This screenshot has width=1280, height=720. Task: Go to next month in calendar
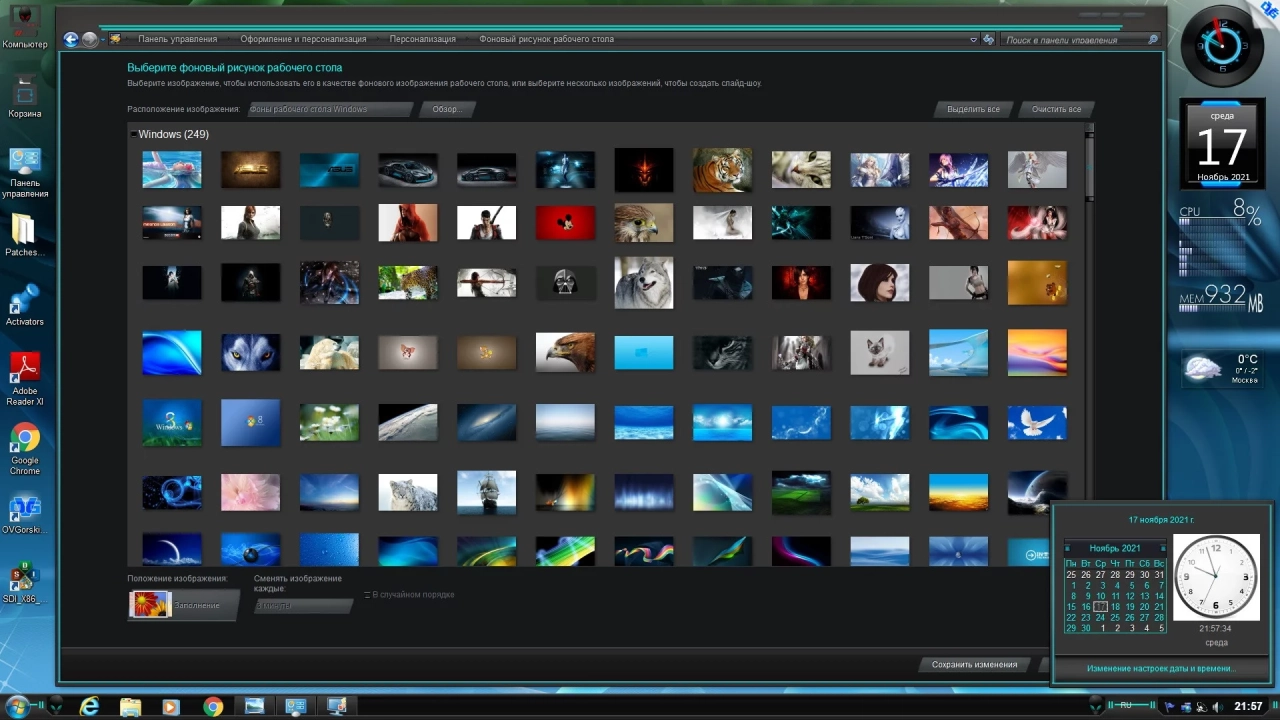coord(1162,548)
